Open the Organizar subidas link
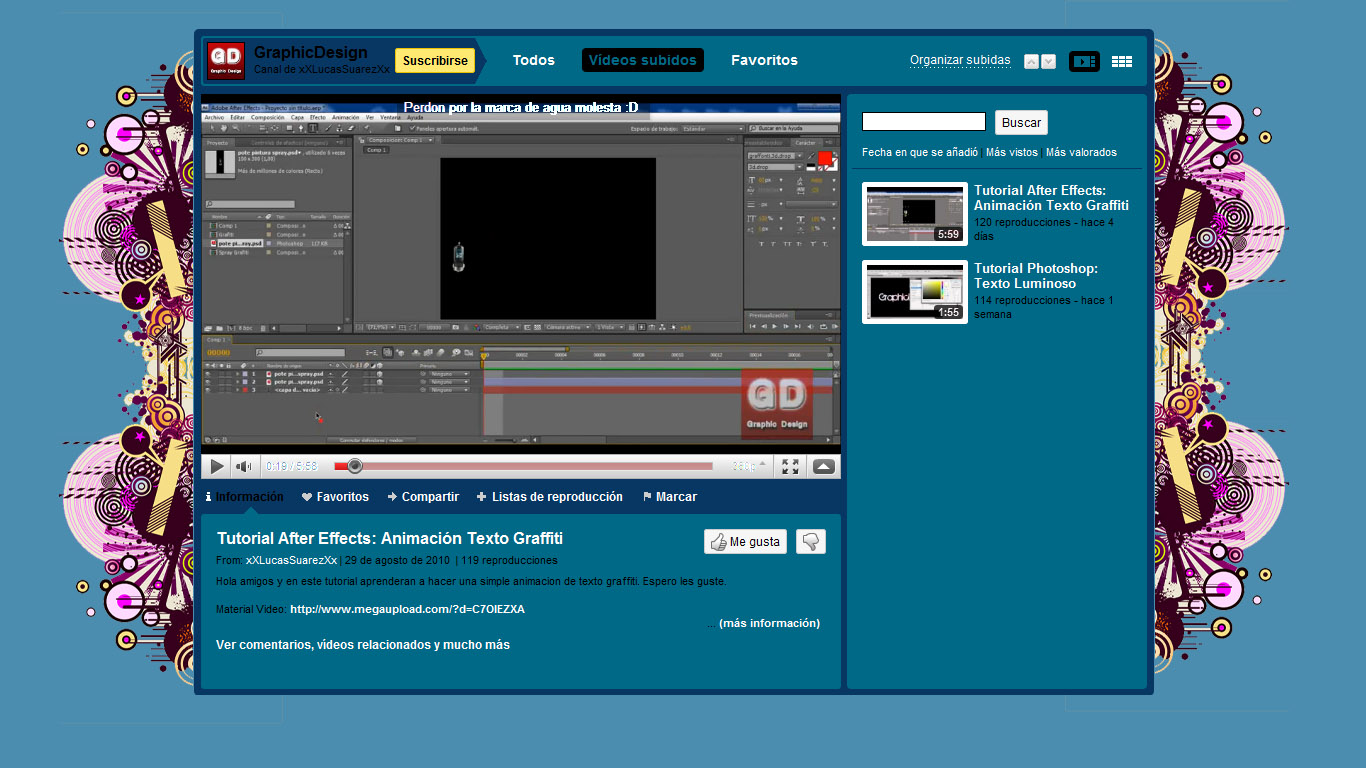Viewport: 1366px width, 768px height. (960, 60)
